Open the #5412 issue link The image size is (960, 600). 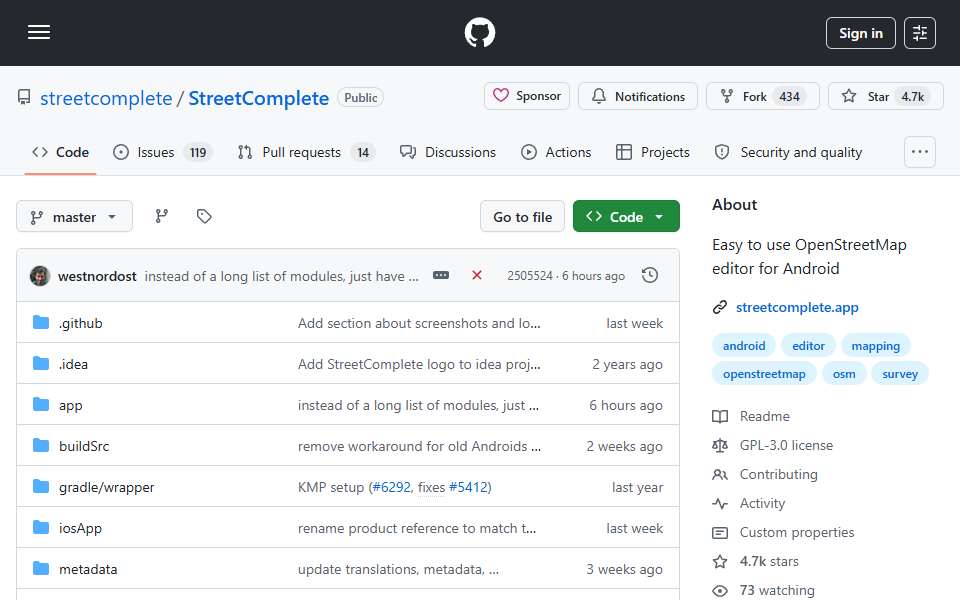(x=468, y=487)
